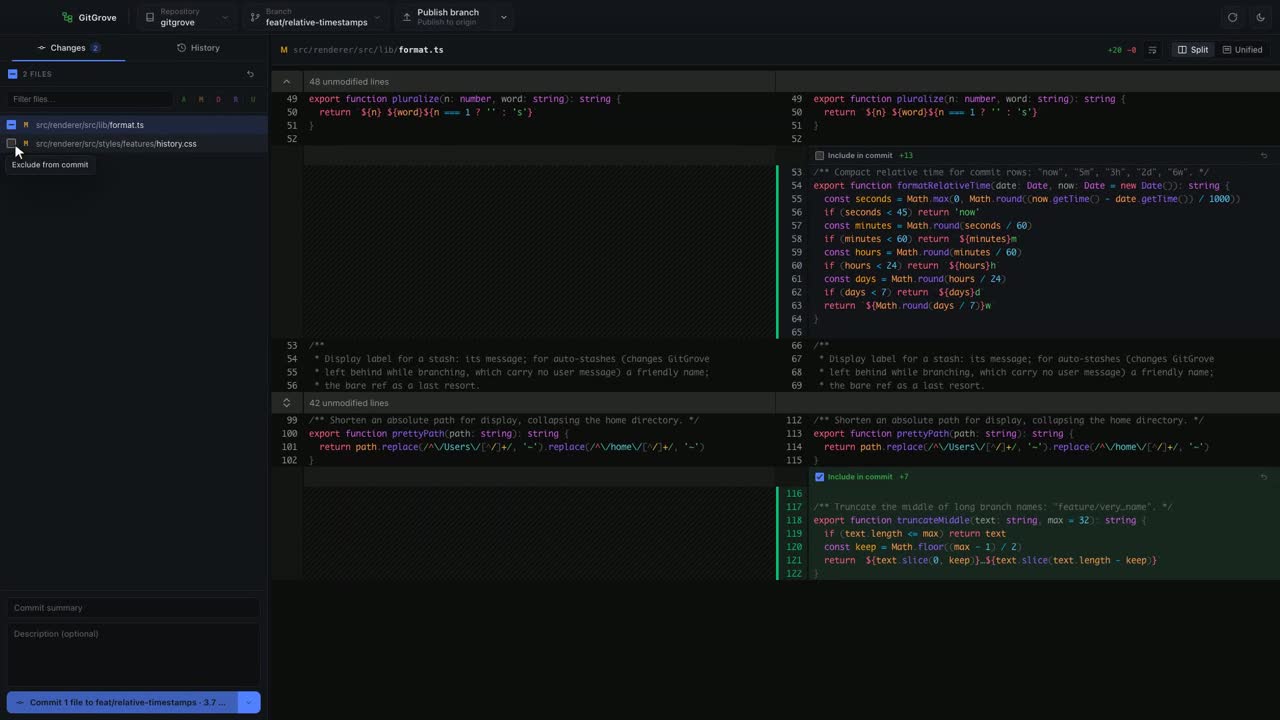Click the -0 deletions count
This screenshot has height=720, width=1280.
click(x=1132, y=50)
